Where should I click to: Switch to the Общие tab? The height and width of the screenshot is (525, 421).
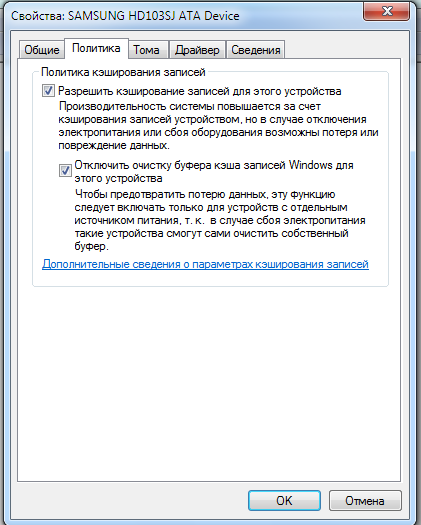42,50
